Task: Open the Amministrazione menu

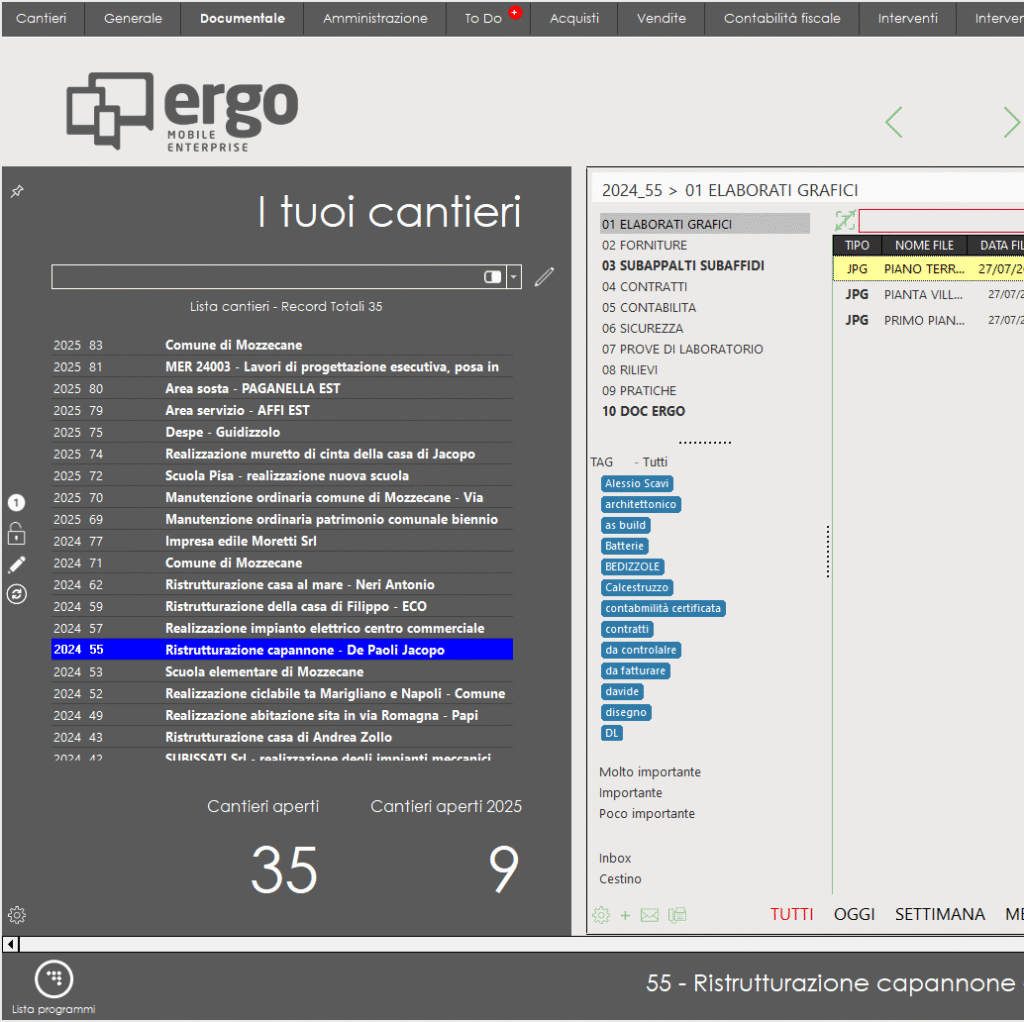Action: pos(375,18)
